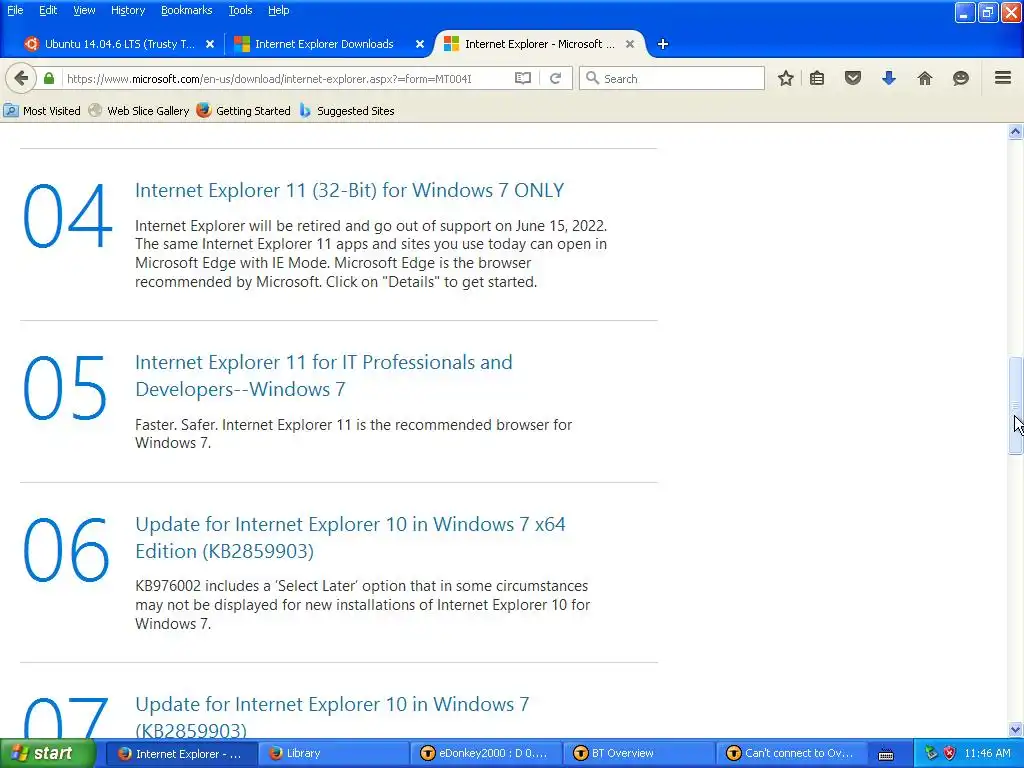The image size is (1024, 768).
Task: Click the URL address bar field
Action: (x=287, y=78)
